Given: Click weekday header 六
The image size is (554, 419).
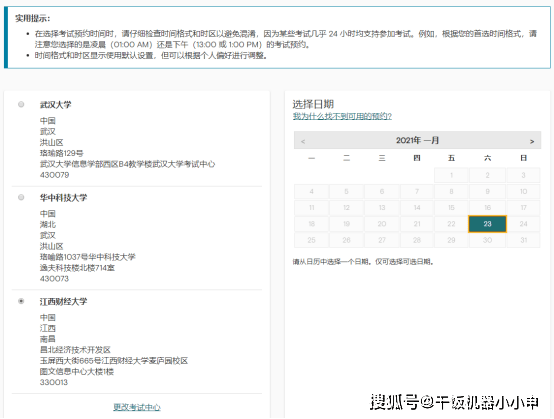Looking at the screenshot, I should [487, 158].
